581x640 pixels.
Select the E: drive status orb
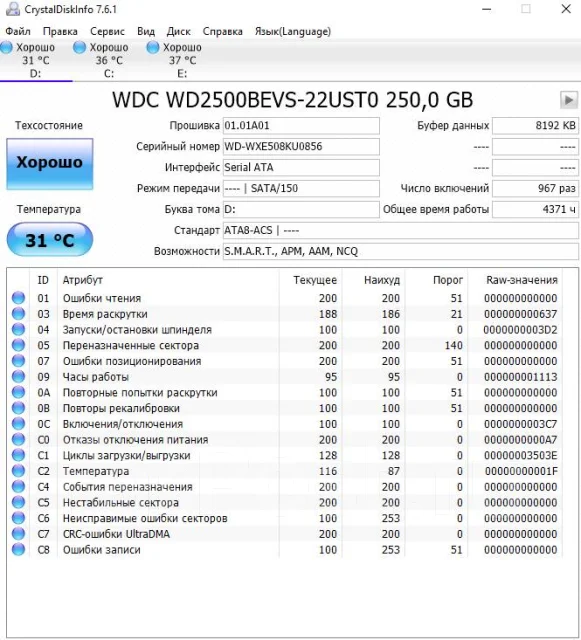(153, 47)
